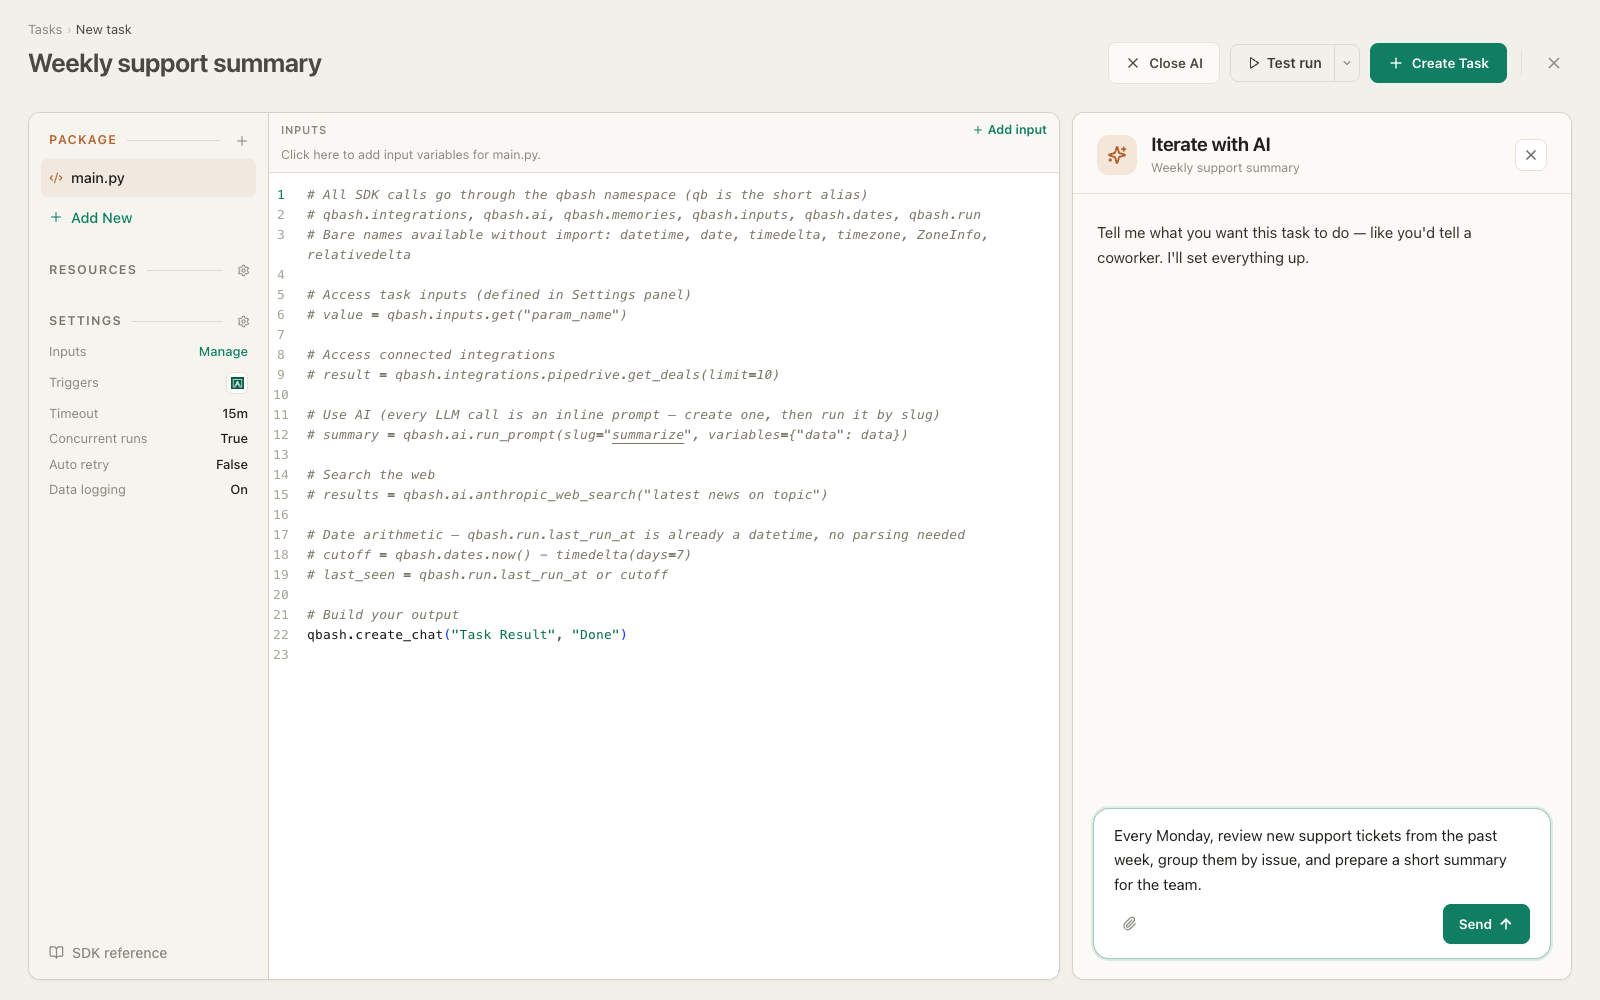Screen dimensions: 1600x1000
Task: Click the Weekly support summary title
Action: (175, 63)
